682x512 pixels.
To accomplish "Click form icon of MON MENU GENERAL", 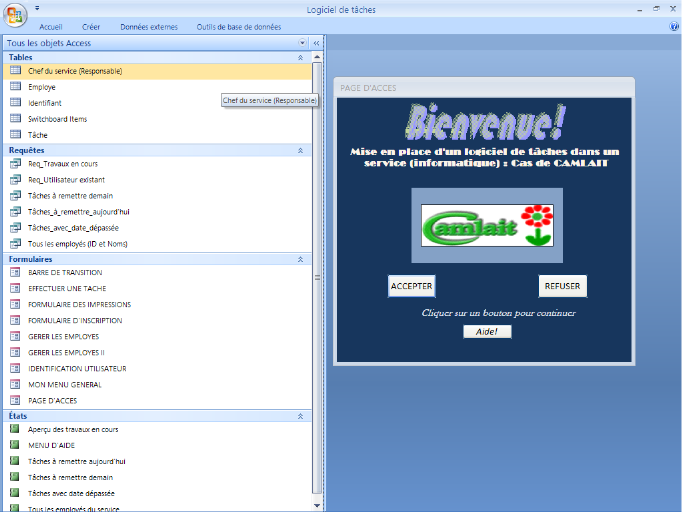I will tap(15, 384).
